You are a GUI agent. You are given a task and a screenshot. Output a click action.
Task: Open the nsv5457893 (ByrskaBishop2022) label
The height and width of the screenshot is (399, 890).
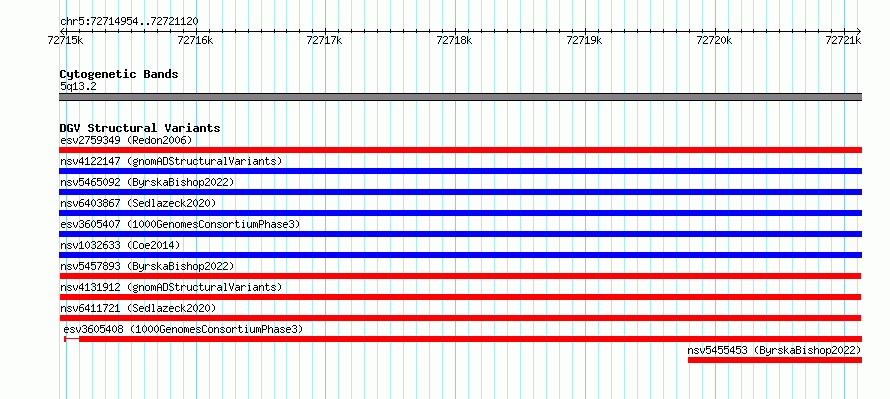tap(147, 266)
